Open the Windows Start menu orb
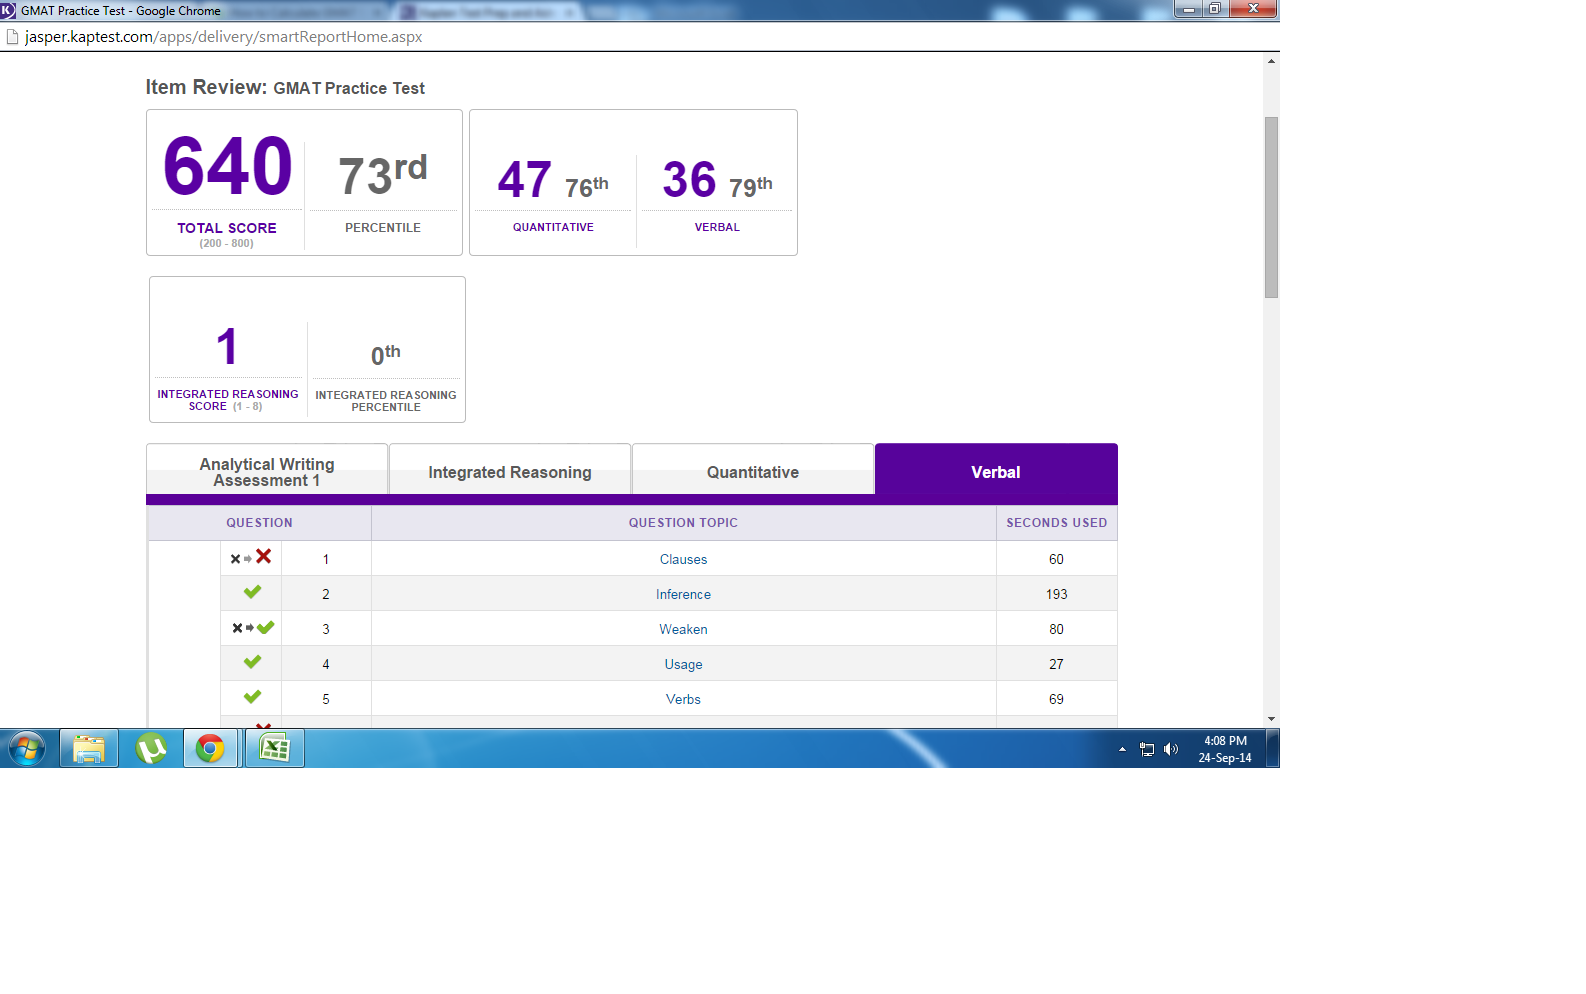Image resolution: width=1586 pixels, height=994 pixels. pyautogui.click(x=27, y=748)
